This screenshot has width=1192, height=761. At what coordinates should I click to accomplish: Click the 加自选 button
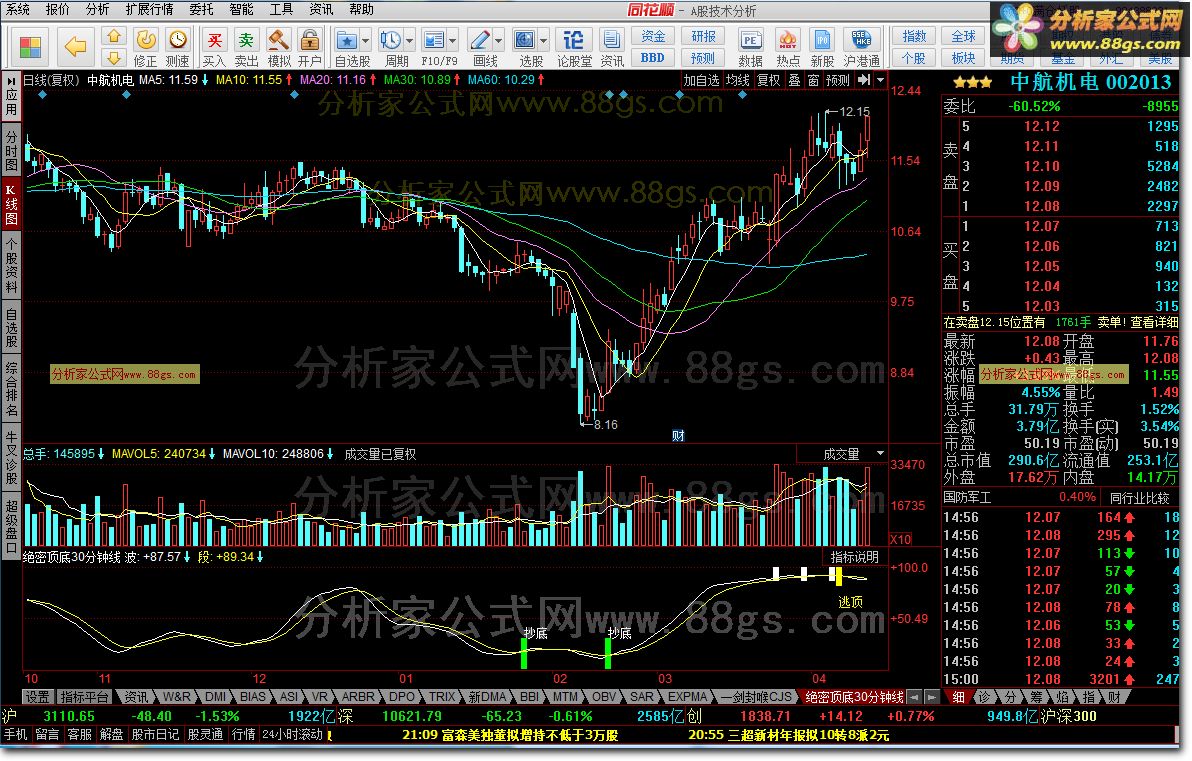click(700, 80)
